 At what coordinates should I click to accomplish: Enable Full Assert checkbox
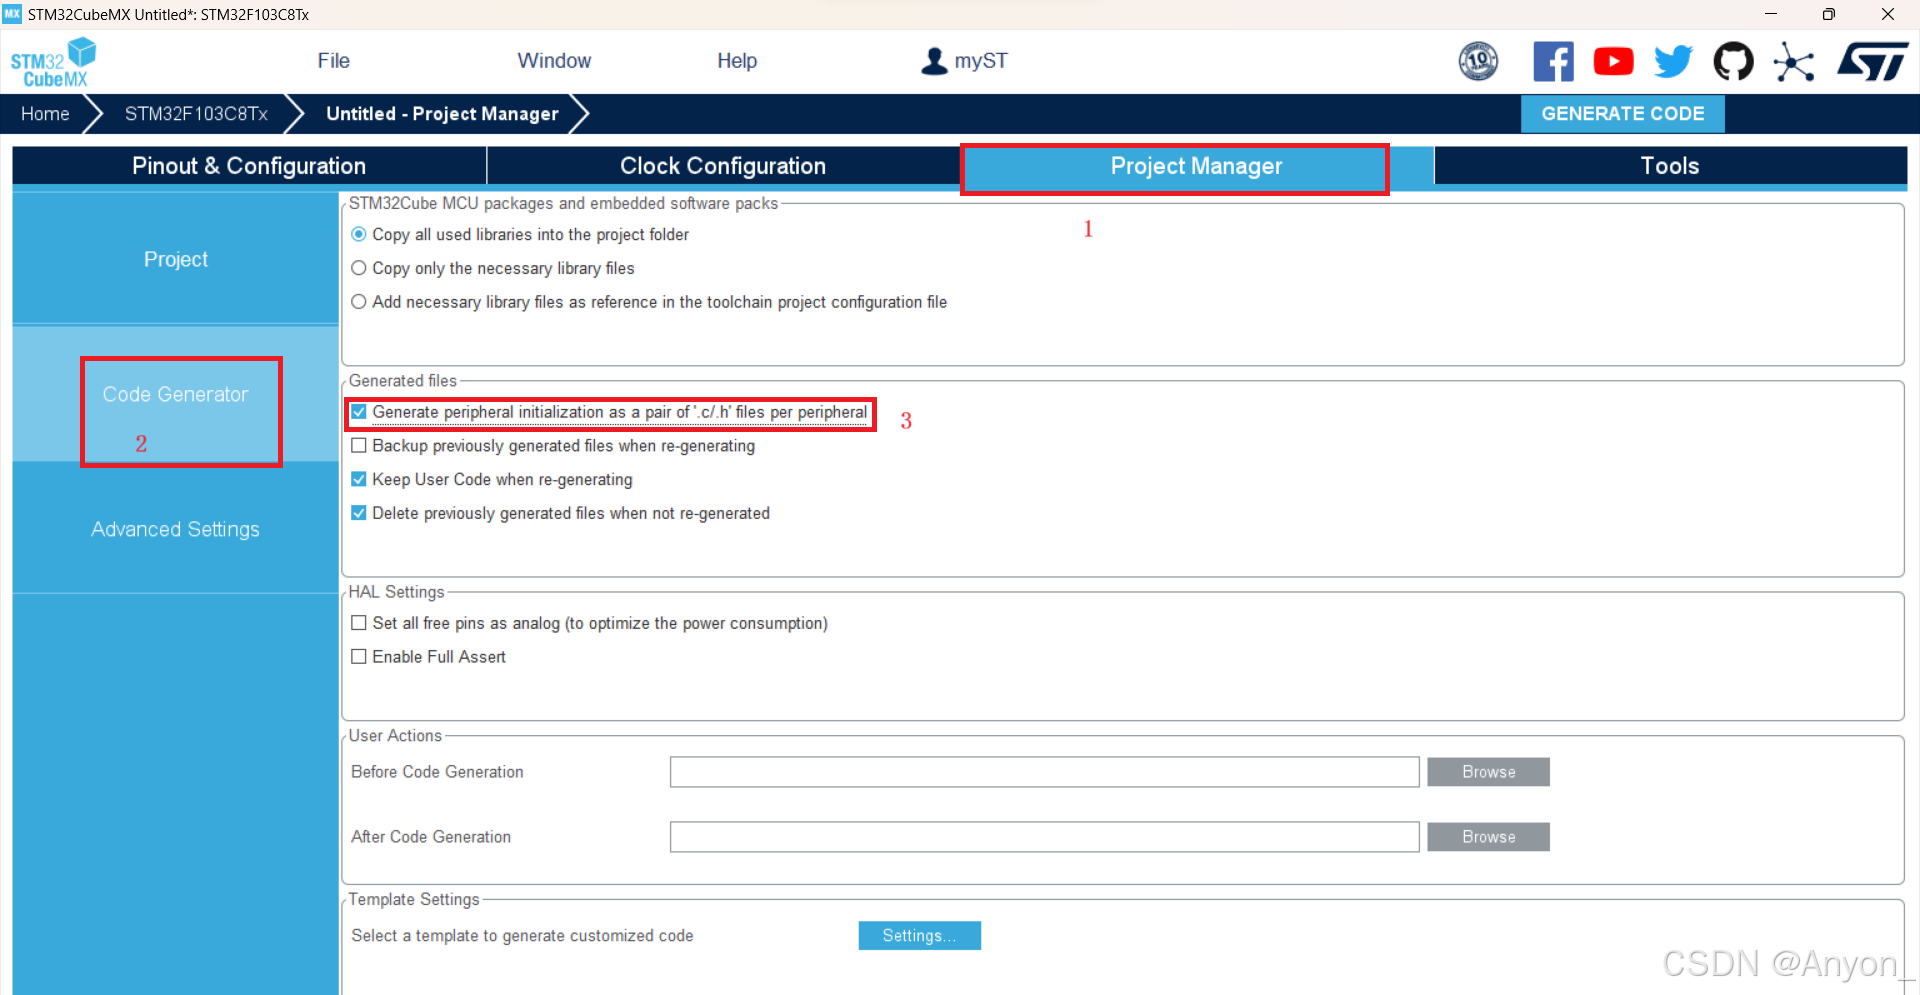(x=359, y=657)
